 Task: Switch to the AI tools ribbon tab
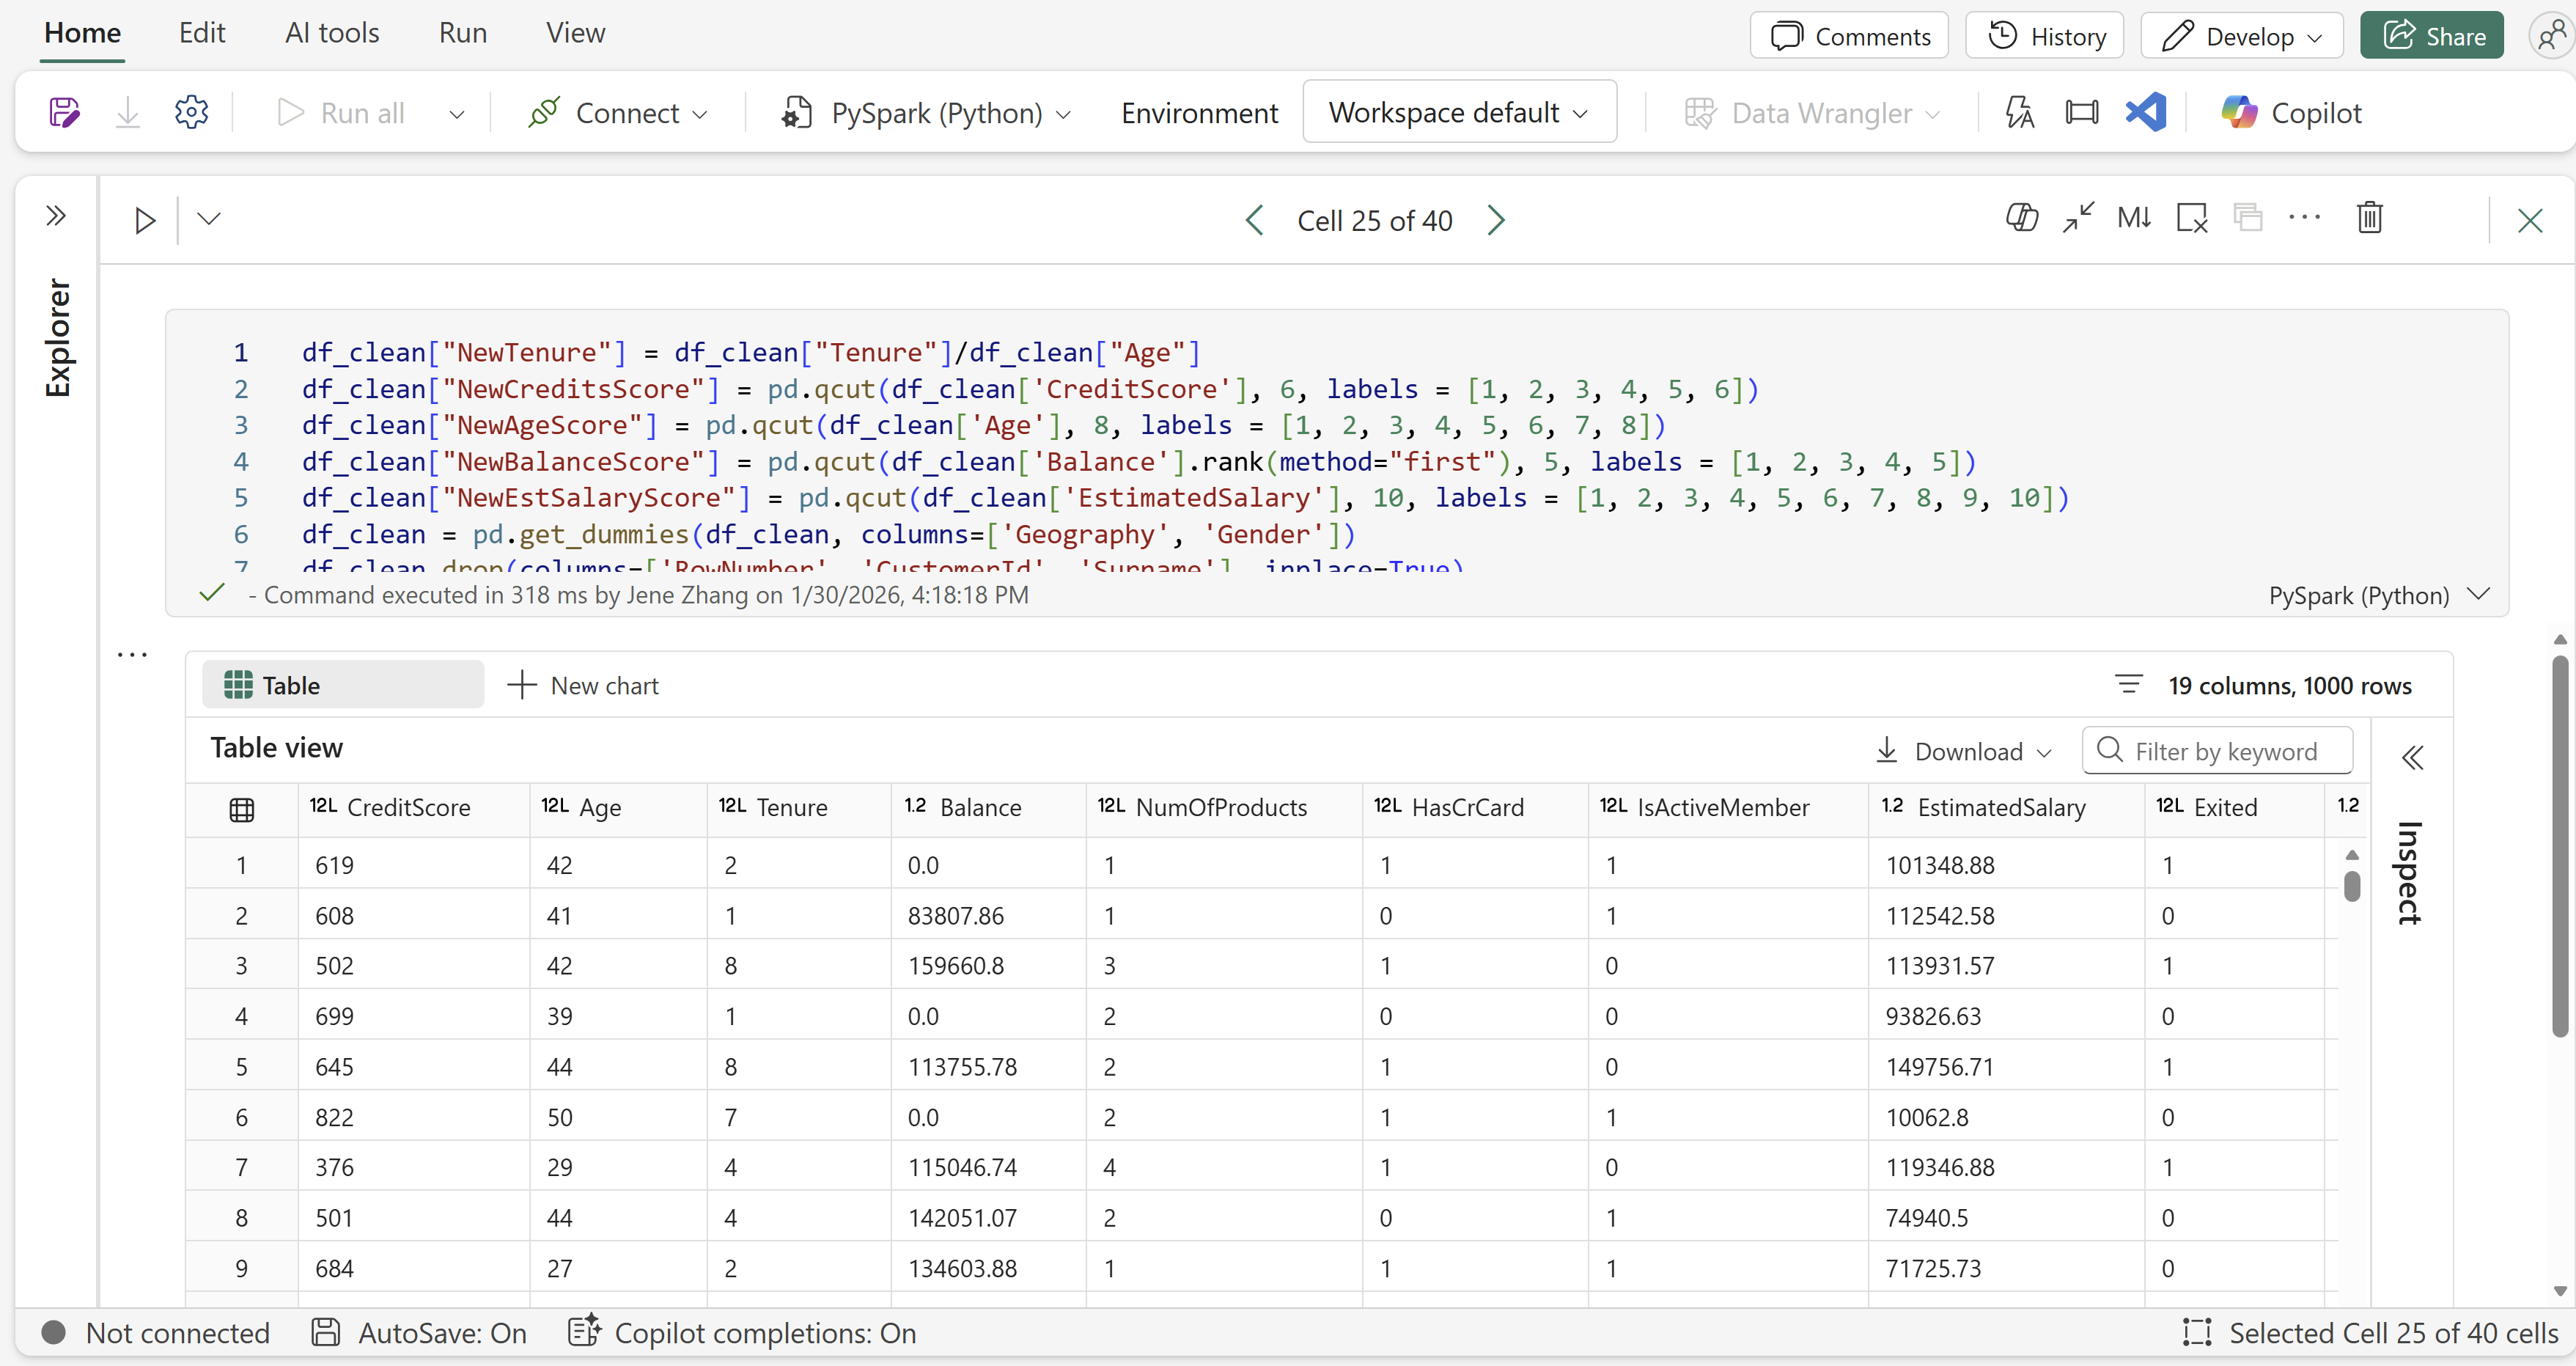point(331,32)
